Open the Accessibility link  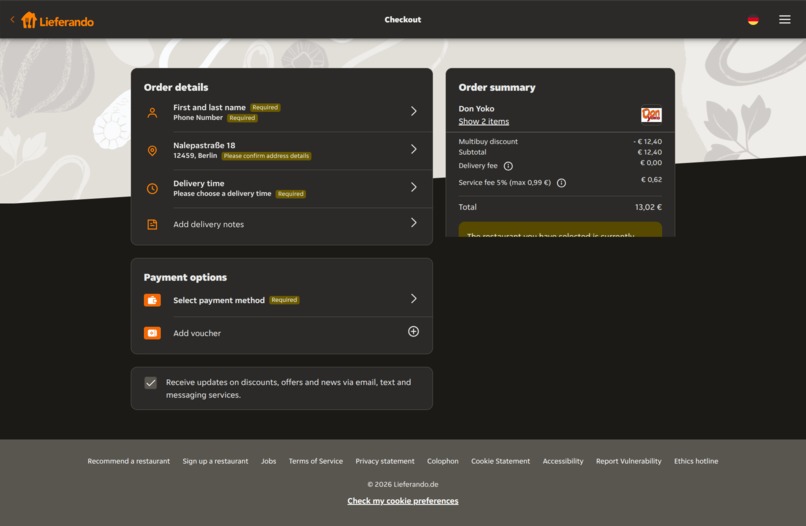tap(563, 461)
